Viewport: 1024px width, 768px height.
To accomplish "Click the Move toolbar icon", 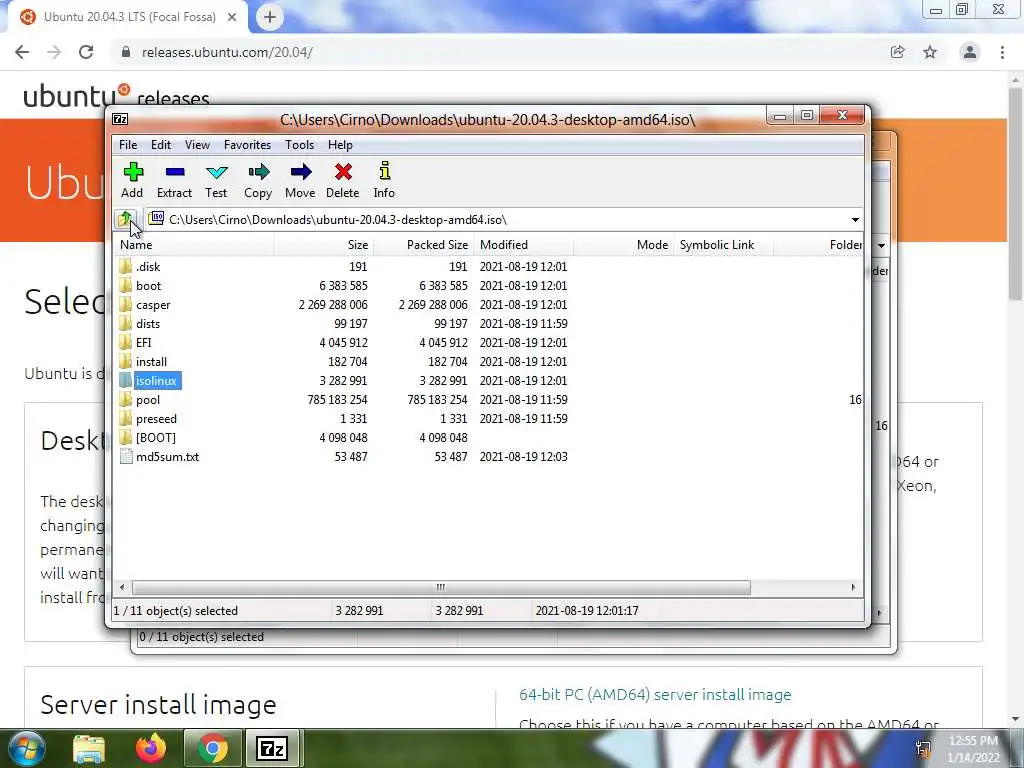I will pyautogui.click(x=300, y=172).
